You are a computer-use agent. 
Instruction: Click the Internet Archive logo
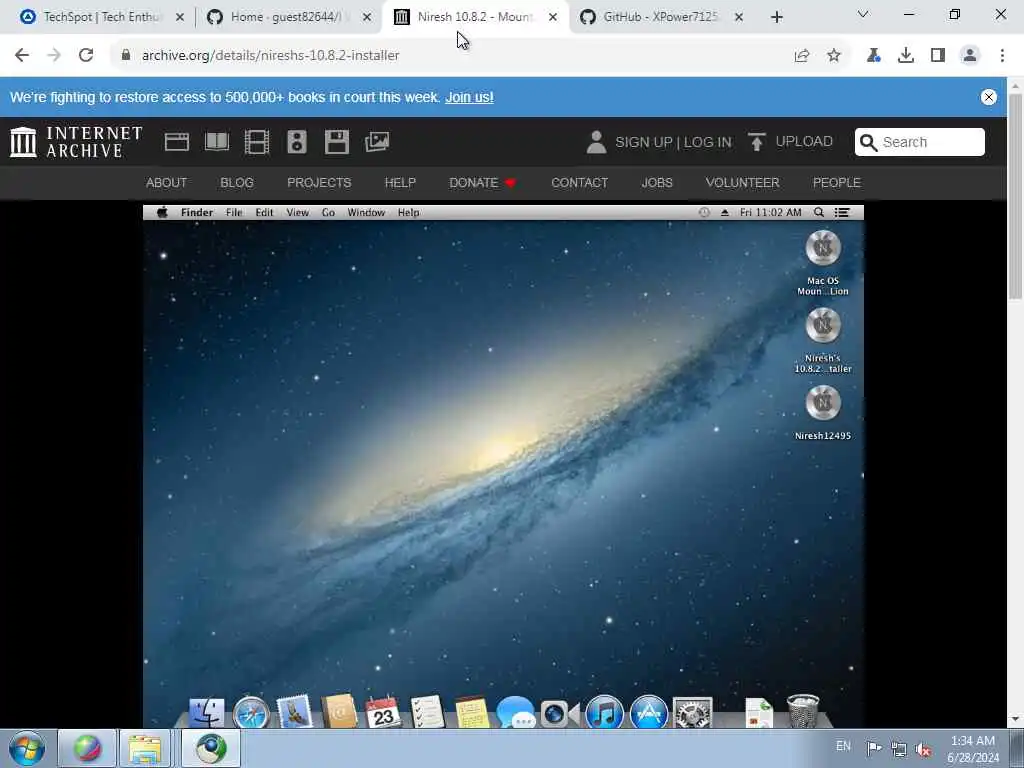pos(76,142)
